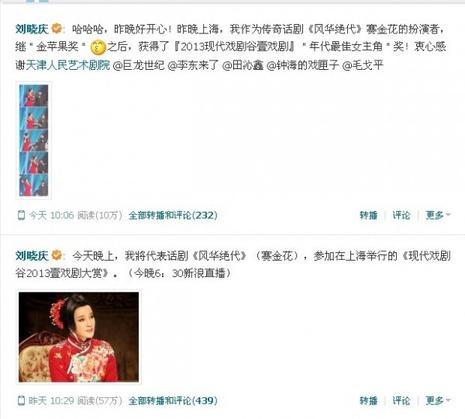Open the @毛戈平 mention
This screenshot has width=465, height=419.
pos(363,65)
